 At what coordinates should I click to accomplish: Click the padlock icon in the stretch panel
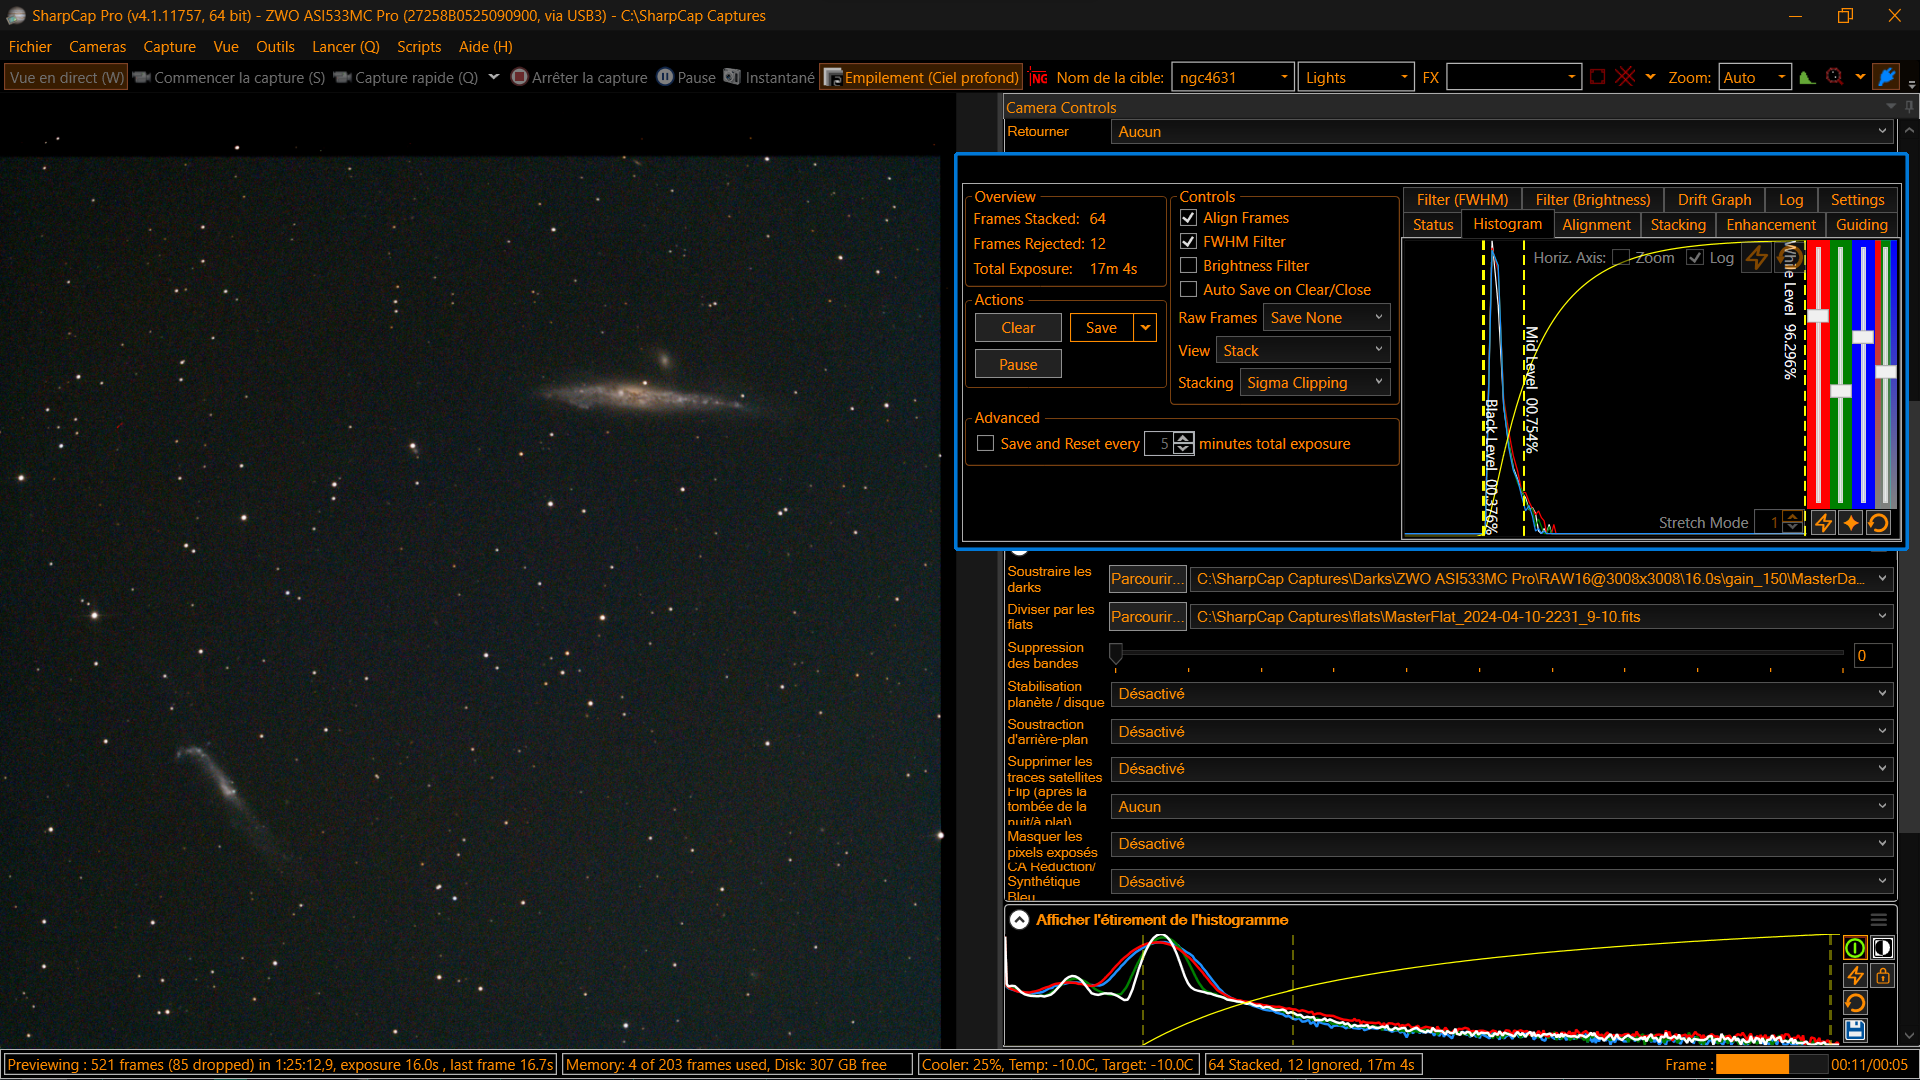pos(1883,976)
